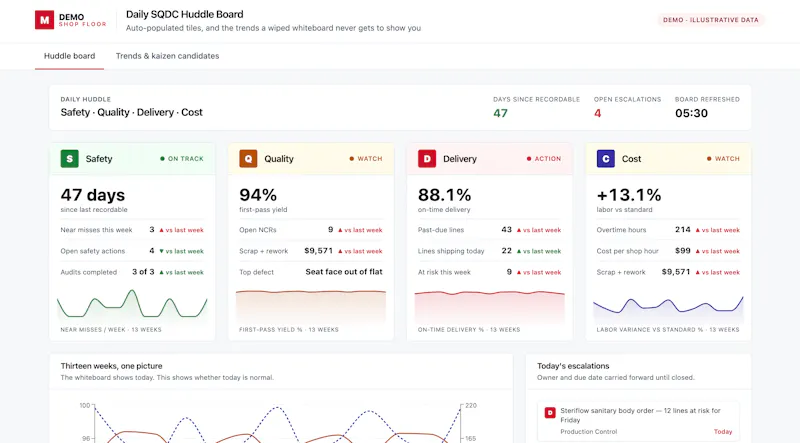Viewport: 800px width, 443px height.
Task: Click the On Track status on Safety
Action: point(182,159)
